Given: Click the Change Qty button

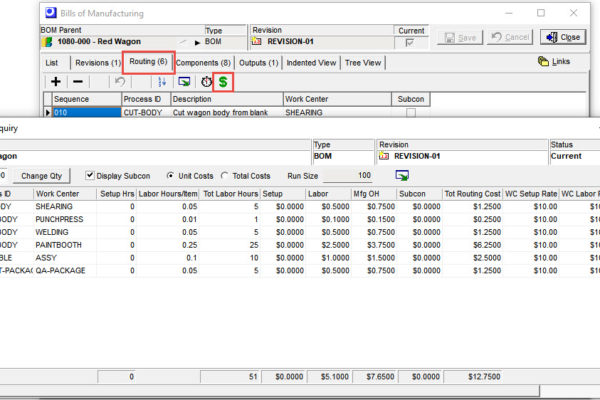Looking at the screenshot, I should pyautogui.click(x=41, y=176).
